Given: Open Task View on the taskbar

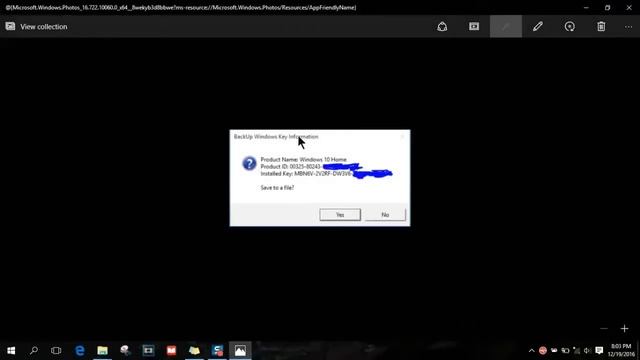Looking at the screenshot, I should [x=56, y=350].
